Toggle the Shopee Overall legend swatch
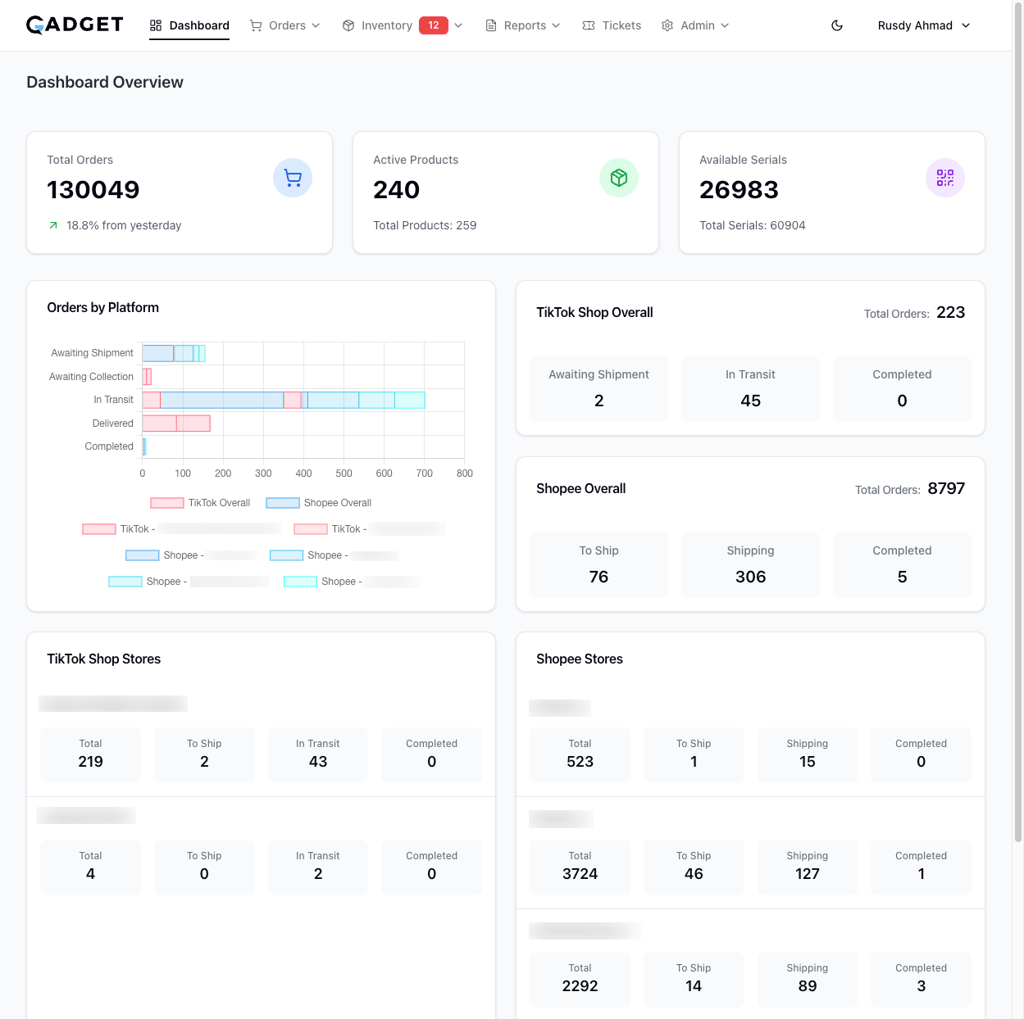Viewport: 1024px width, 1019px height. [283, 503]
